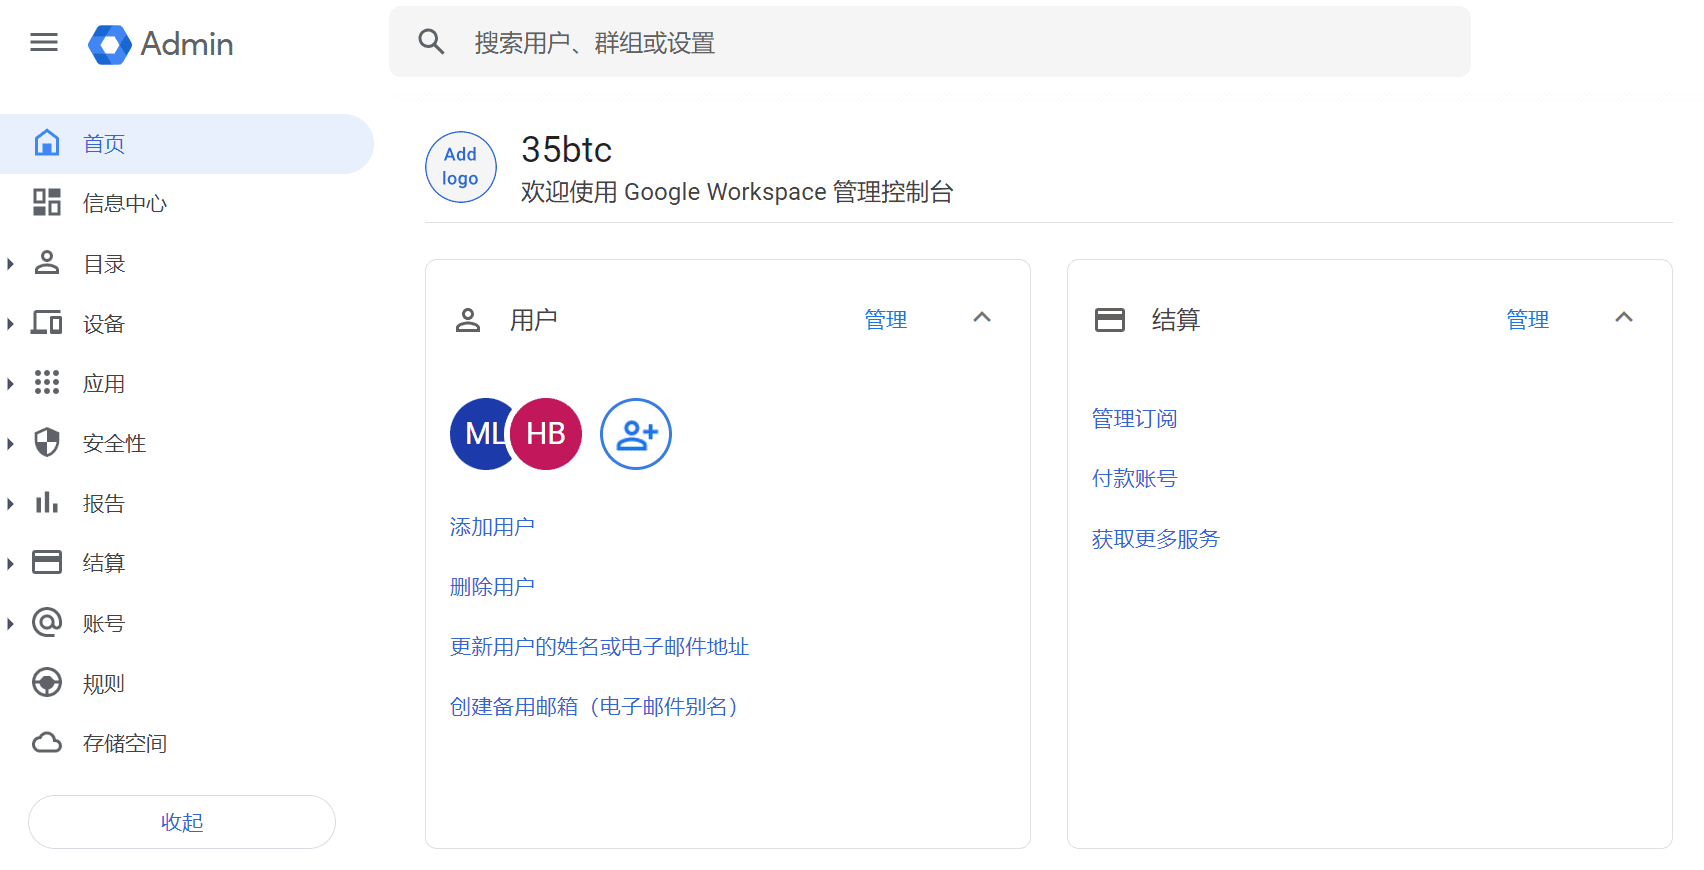Click the 获取更多服务 link

point(1156,539)
